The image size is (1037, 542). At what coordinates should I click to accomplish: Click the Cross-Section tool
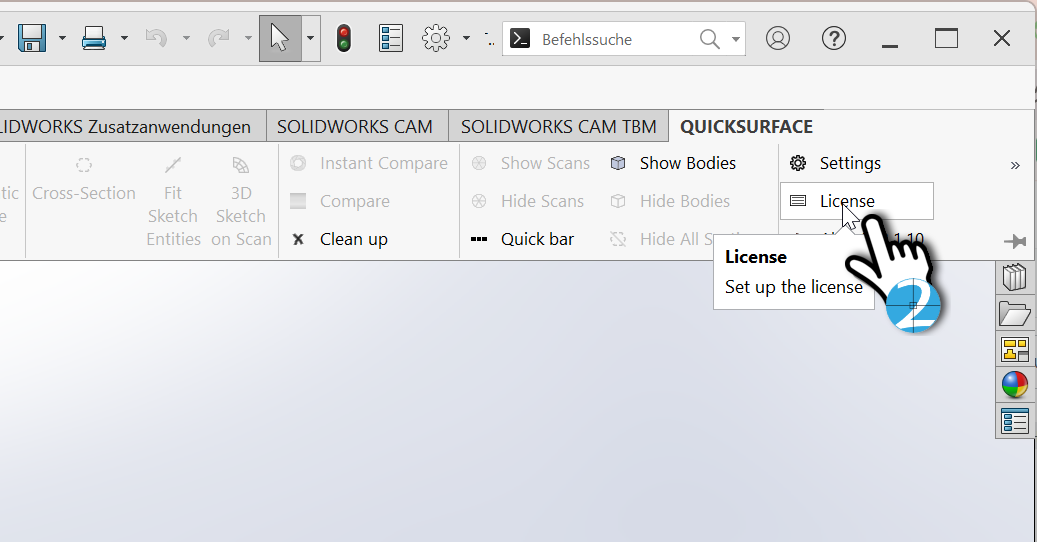84,180
